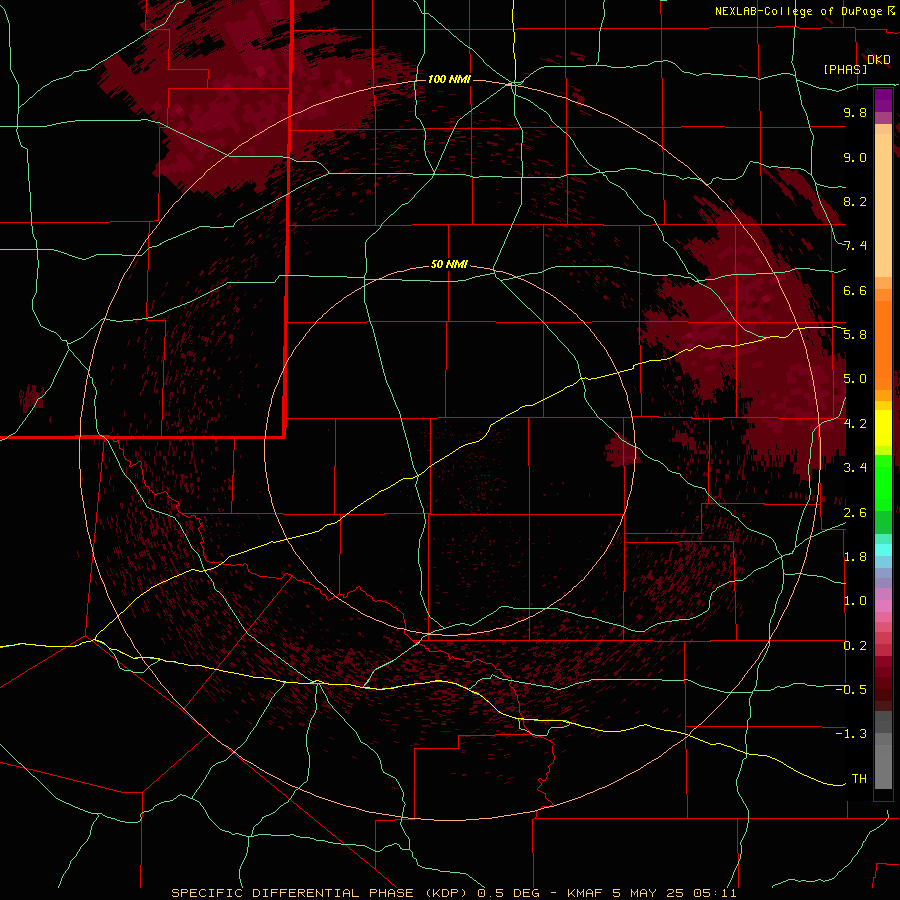Pick the yellow segment of the color bar
This screenshot has height=900, width=900.
883,428
